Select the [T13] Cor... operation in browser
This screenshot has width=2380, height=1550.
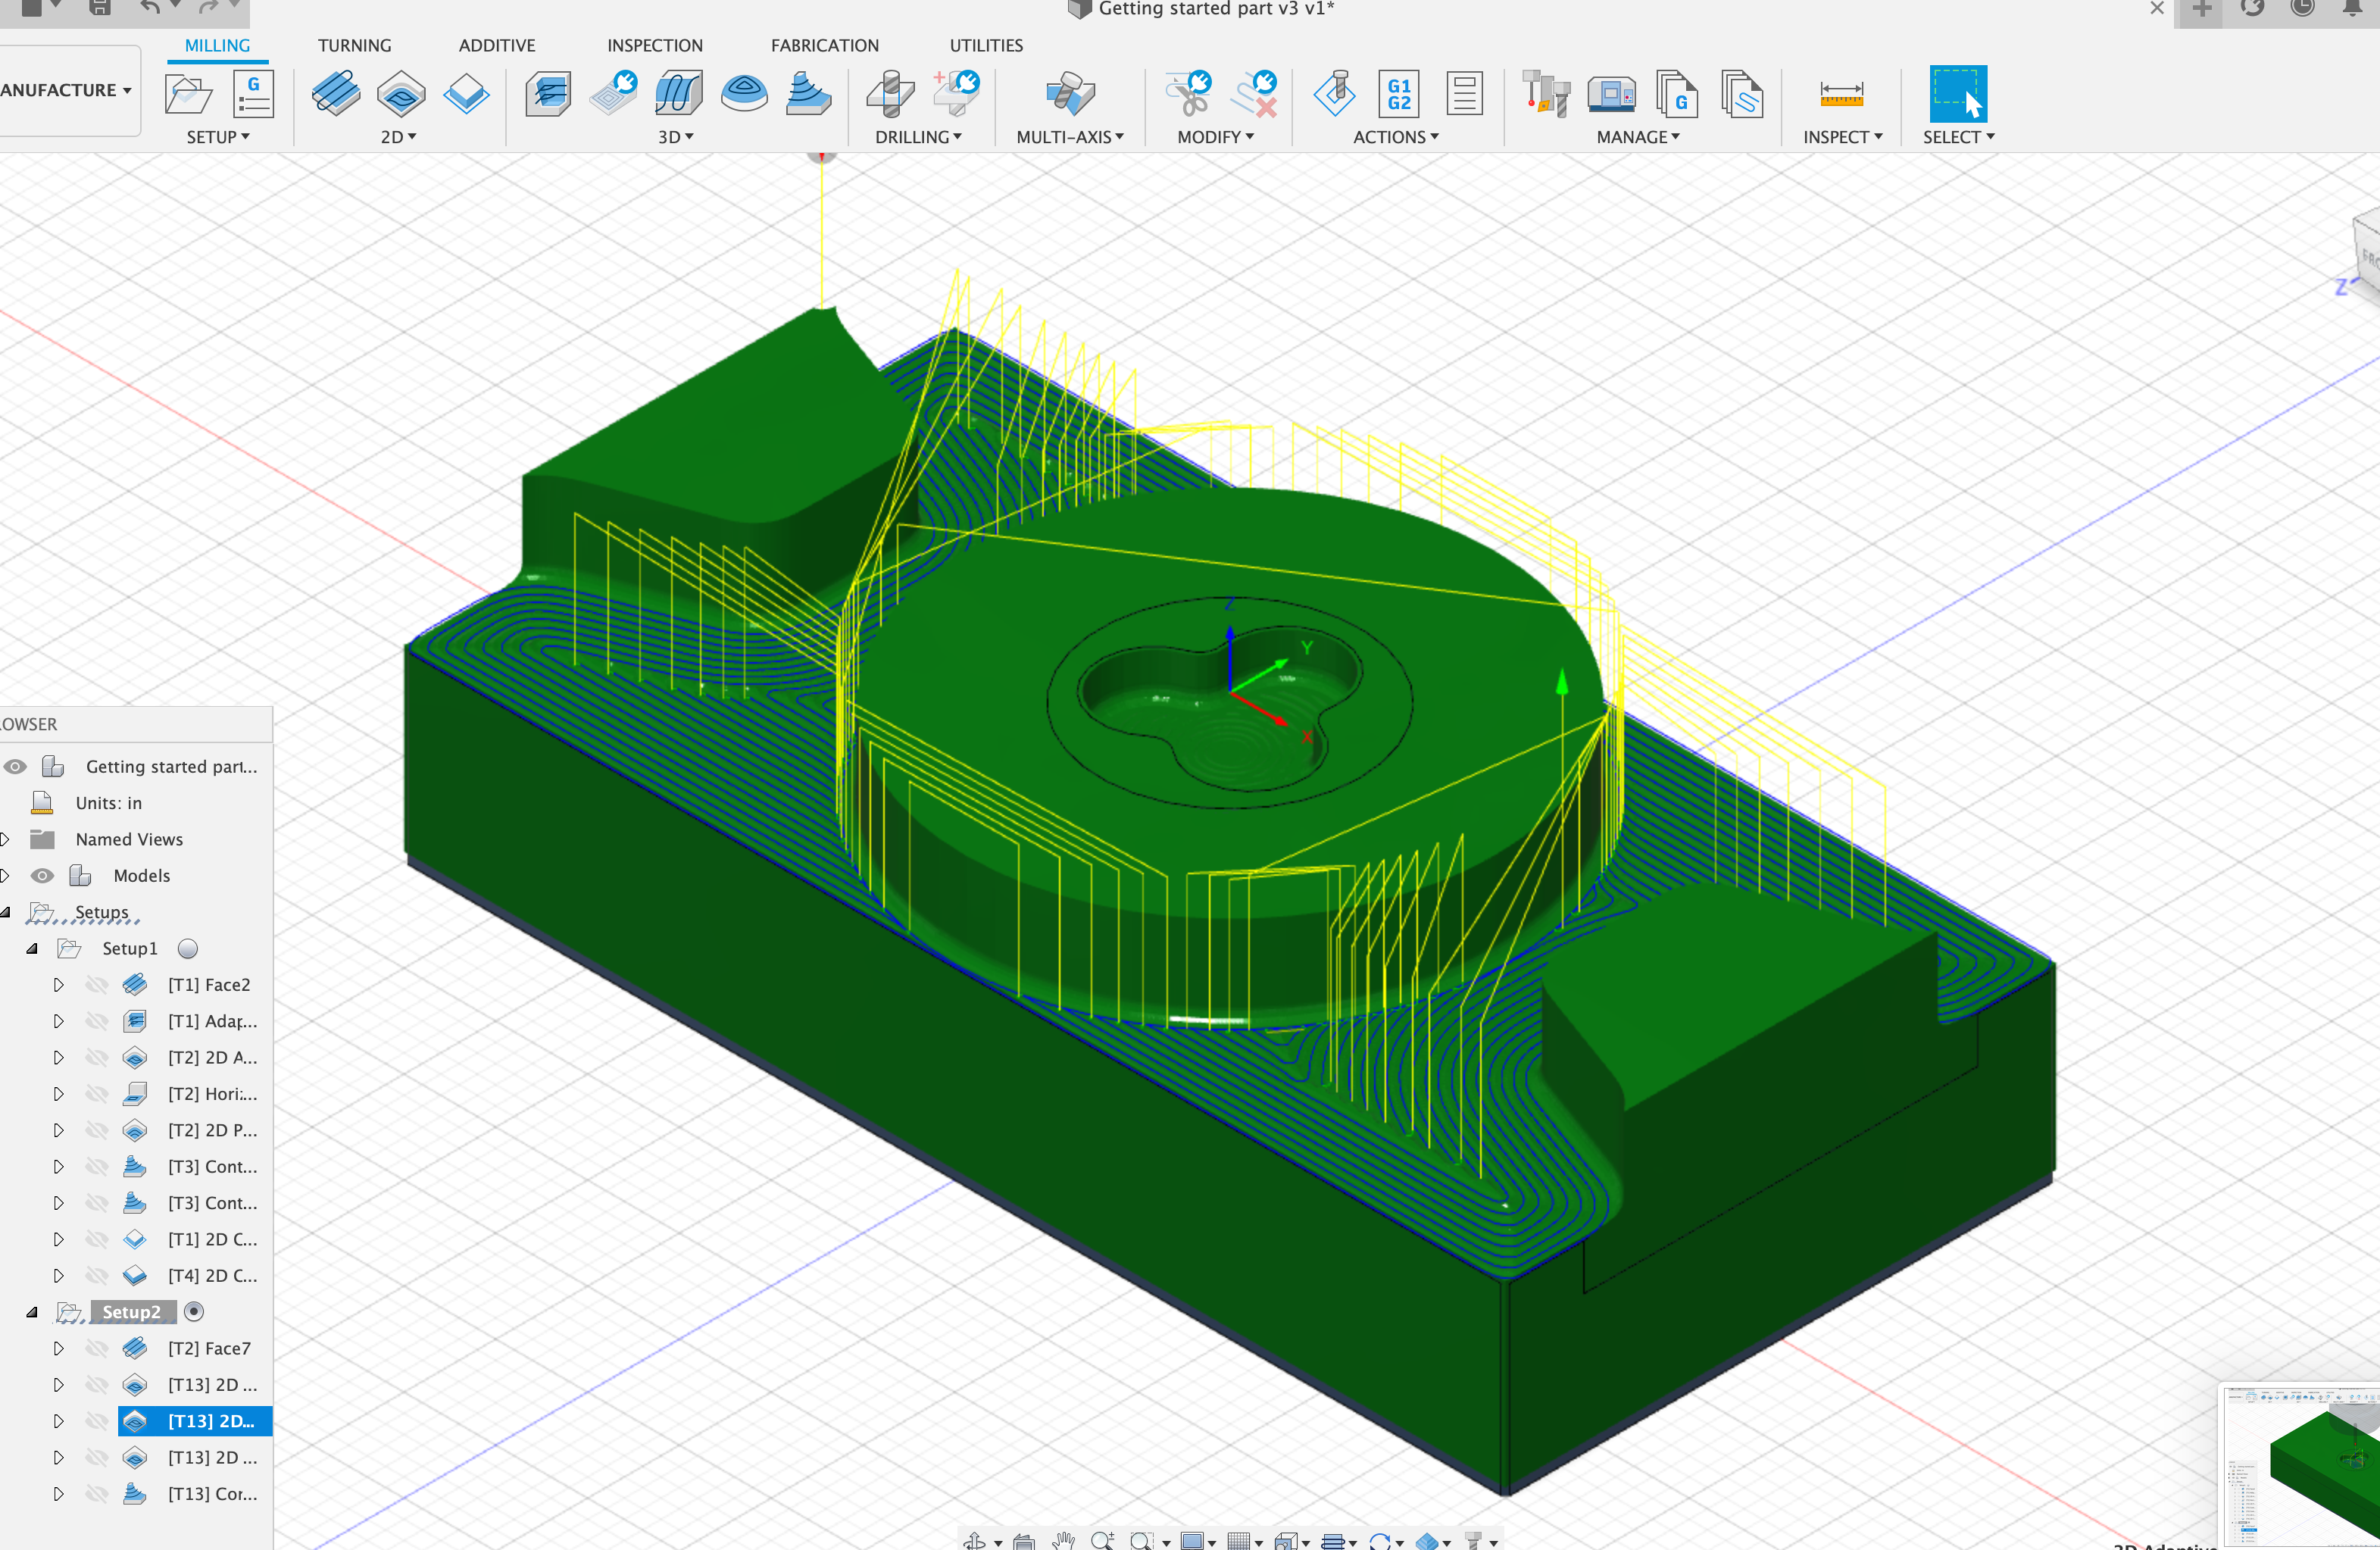[212, 1493]
